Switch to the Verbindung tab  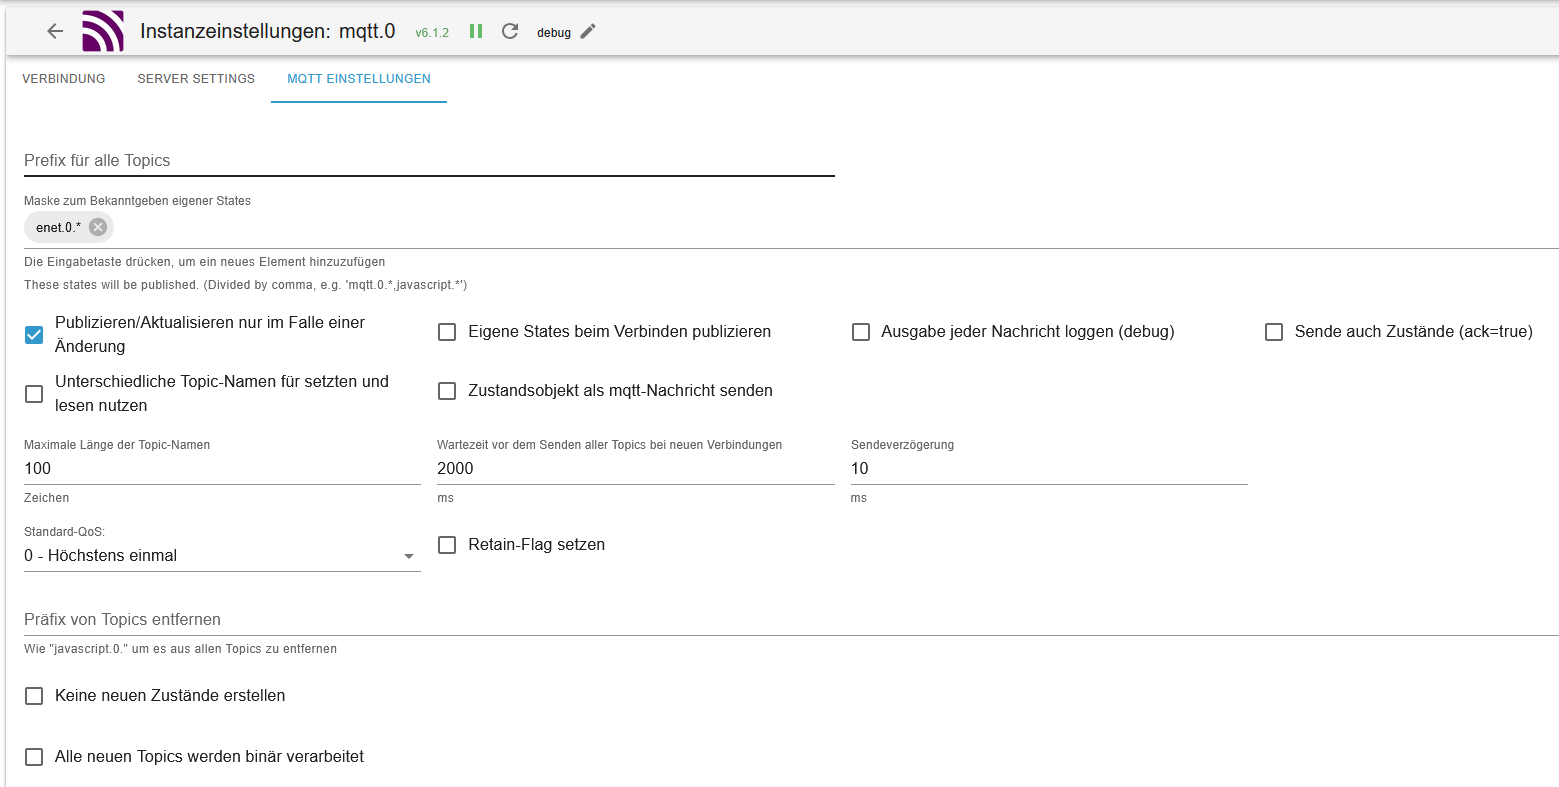(x=64, y=79)
